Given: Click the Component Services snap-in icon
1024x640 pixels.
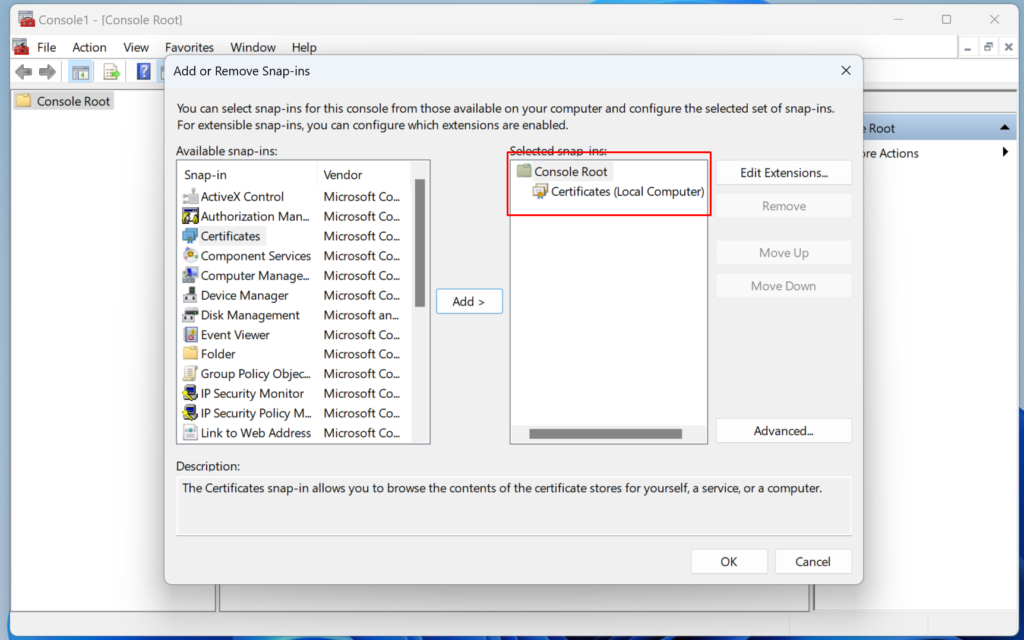Looking at the screenshot, I should (x=190, y=255).
